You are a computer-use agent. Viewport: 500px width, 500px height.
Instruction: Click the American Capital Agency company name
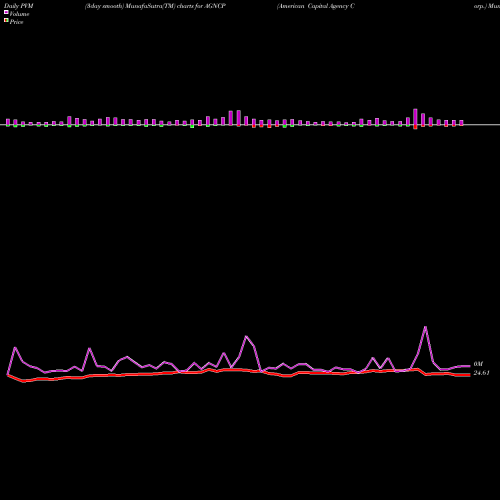click(316, 6)
